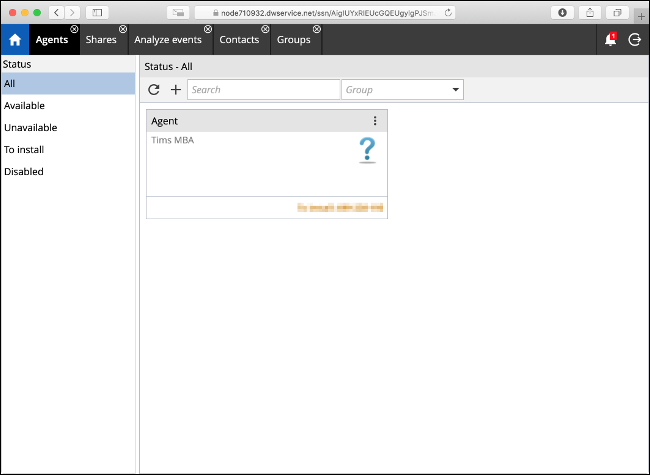
Task: Close the Analyze events tab
Action: coord(208,30)
